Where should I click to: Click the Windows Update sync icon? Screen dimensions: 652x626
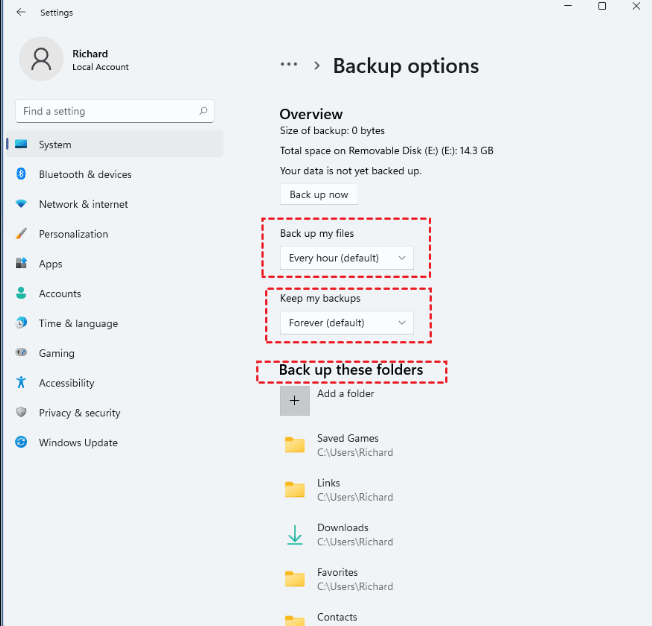click(21, 442)
